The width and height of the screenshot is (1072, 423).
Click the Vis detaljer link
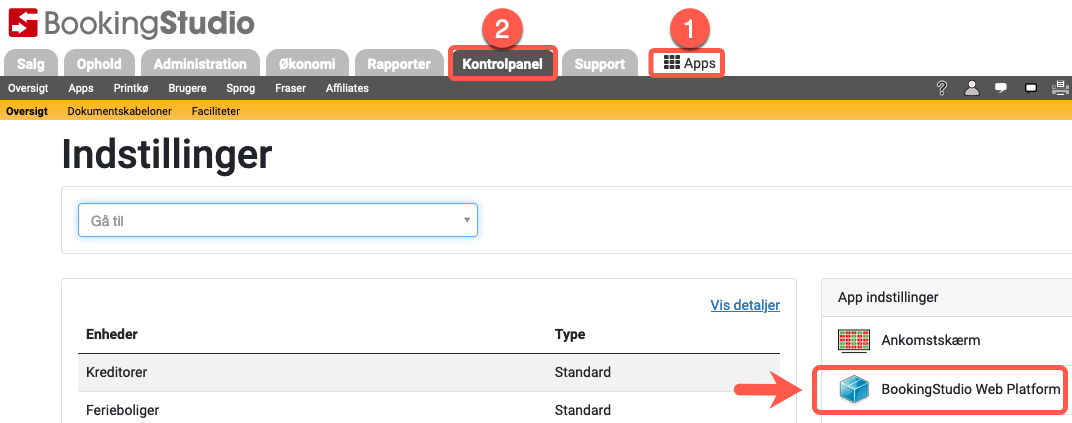coord(745,305)
